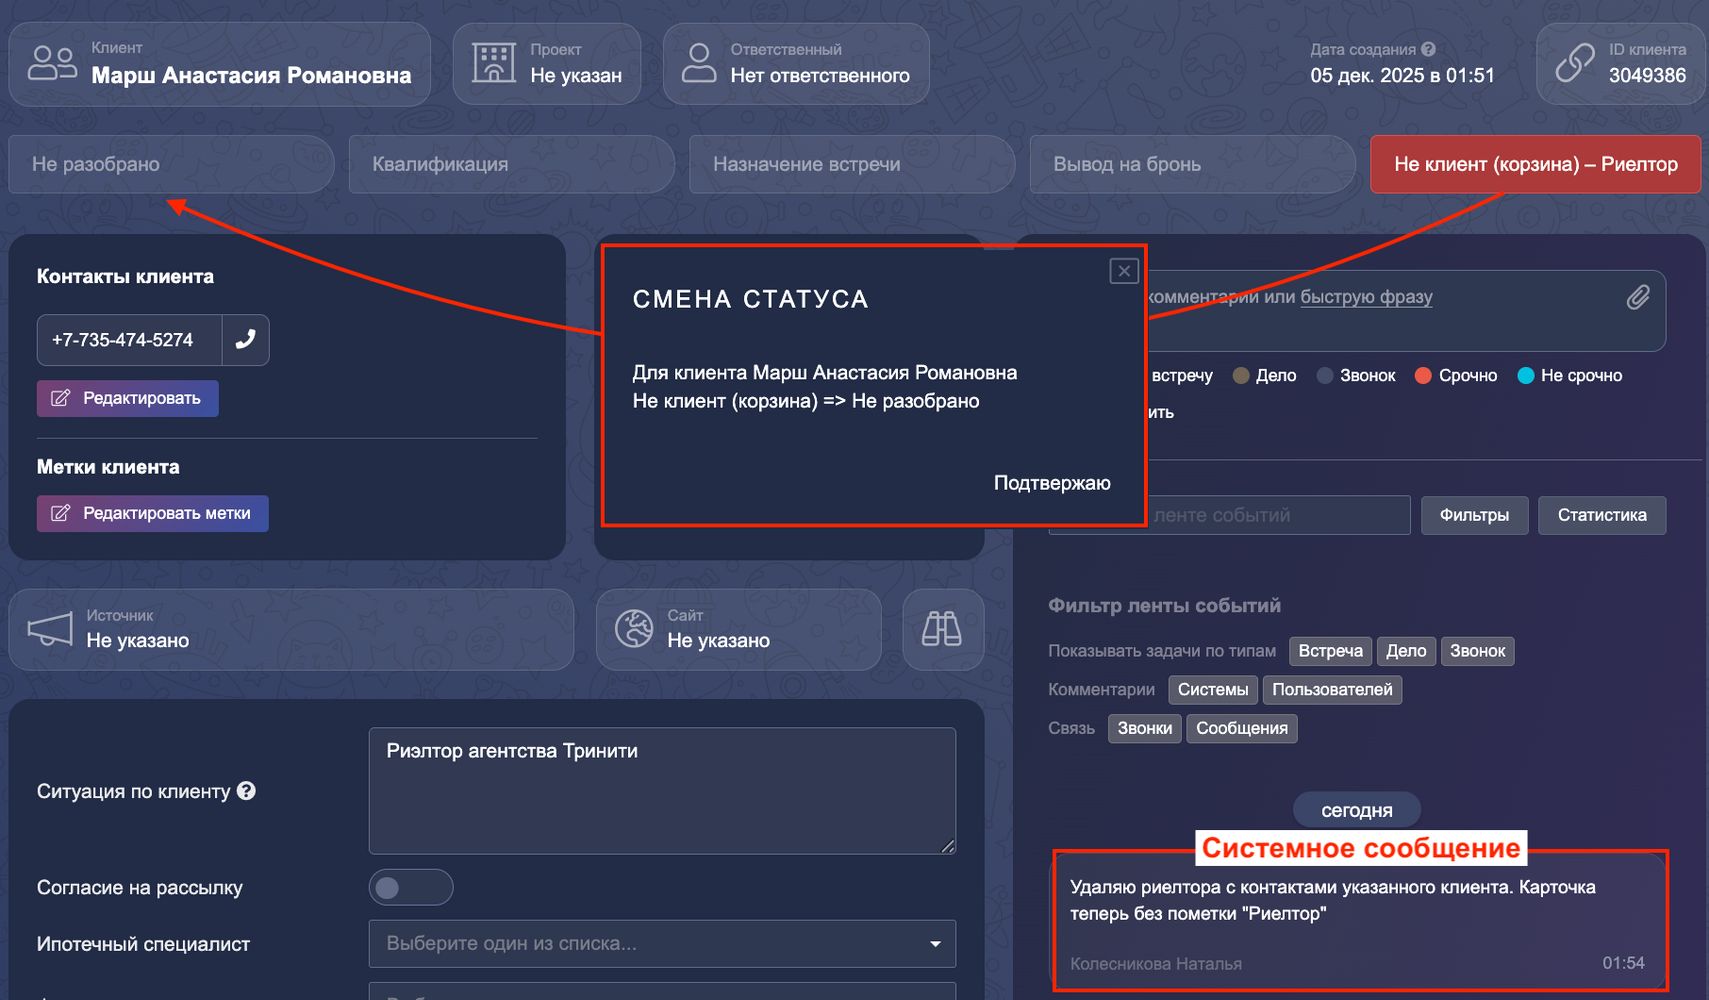Viewport: 1709px width, 1000px height.
Task: Toggle the Звонок task filter chip
Action: [1477, 651]
